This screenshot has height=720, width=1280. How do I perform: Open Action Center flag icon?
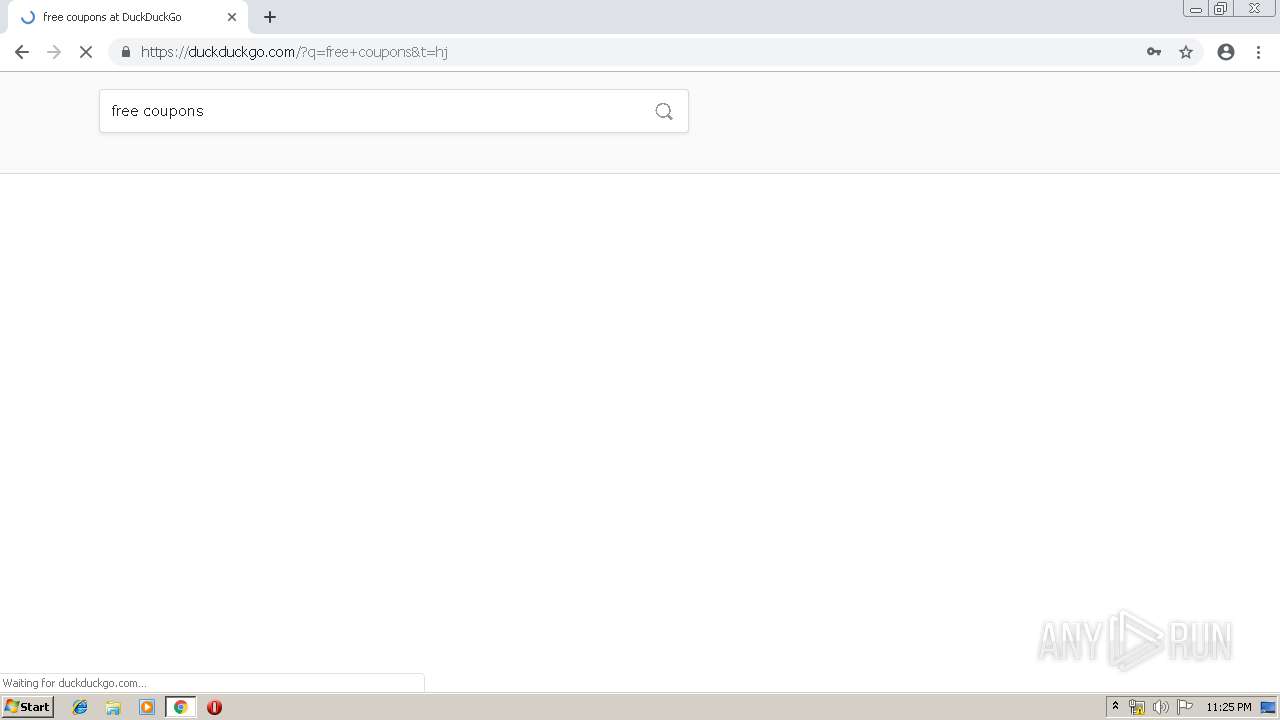point(1185,707)
